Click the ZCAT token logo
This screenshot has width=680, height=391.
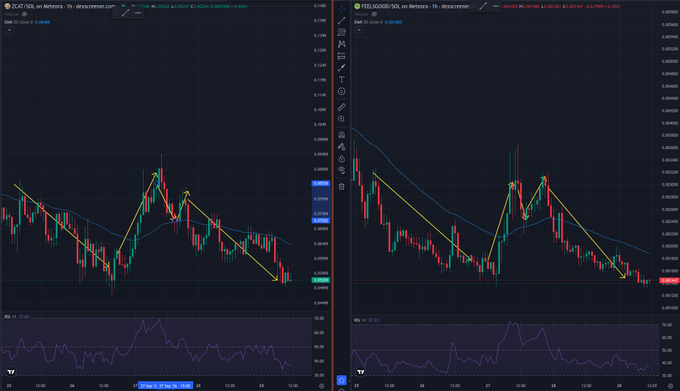[7, 6]
